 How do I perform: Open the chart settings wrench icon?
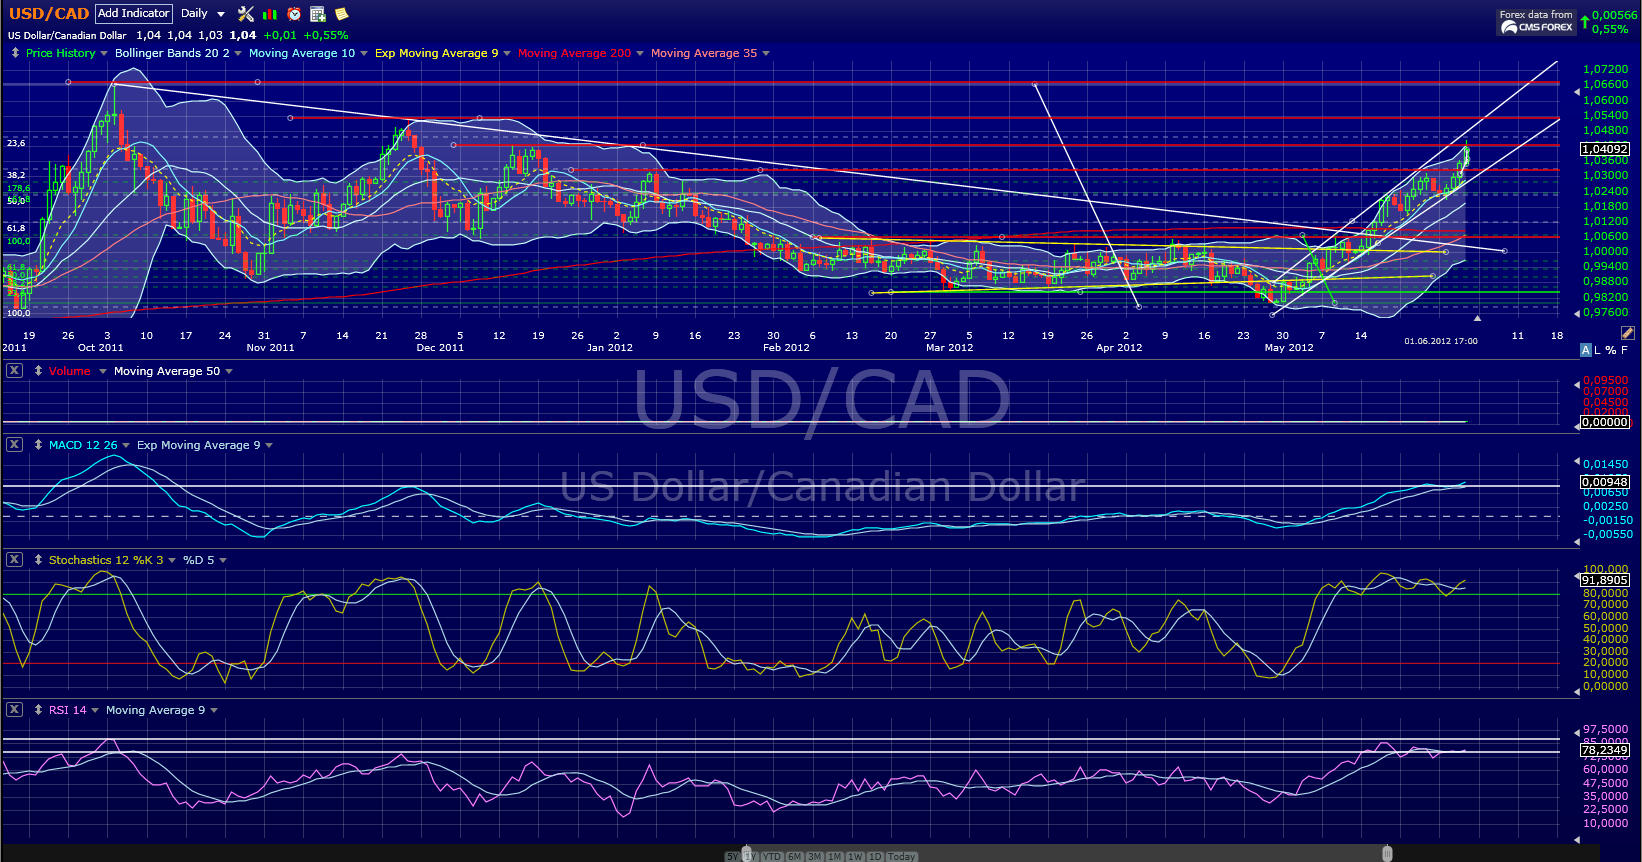point(246,14)
